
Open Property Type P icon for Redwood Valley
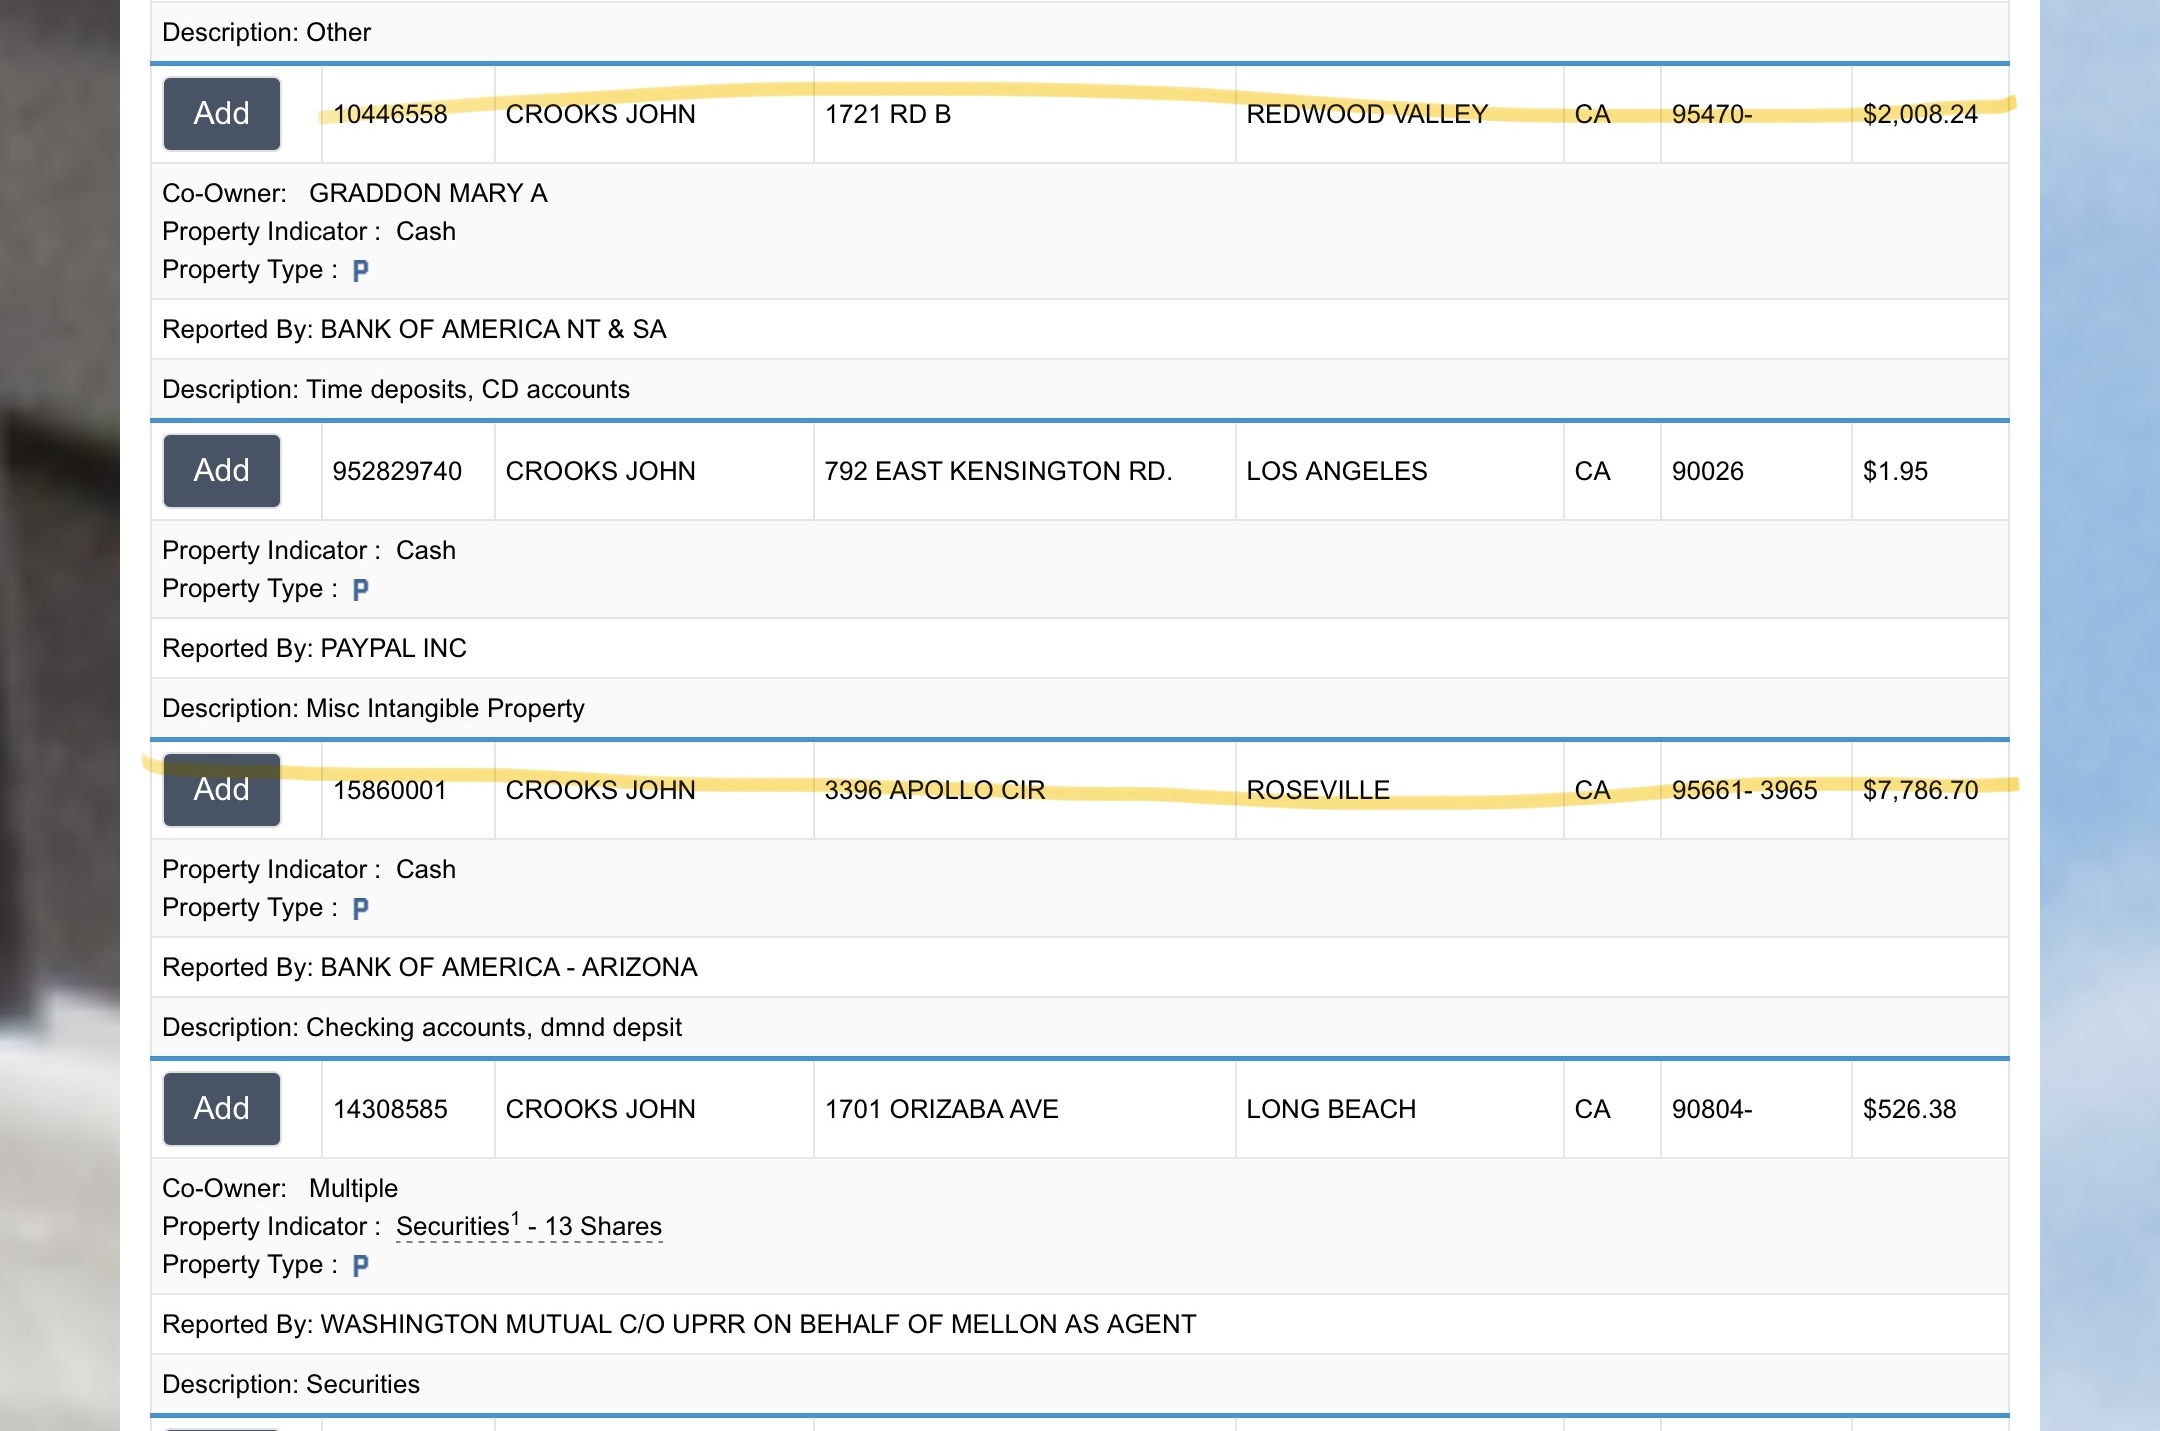(361, 271)
